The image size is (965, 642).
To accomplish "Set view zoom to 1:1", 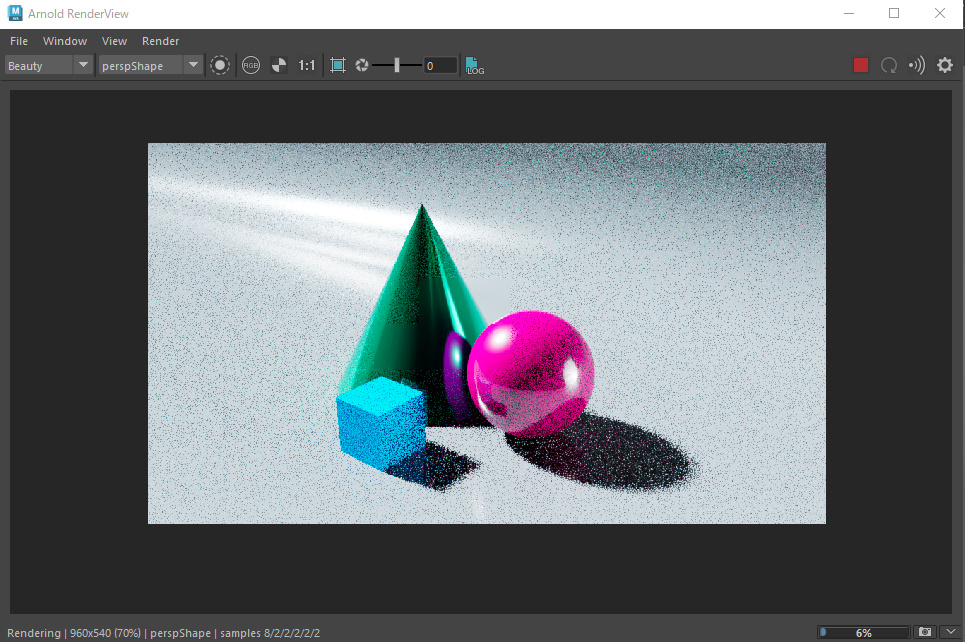I will pyautogui.click(x=306, y=65).
